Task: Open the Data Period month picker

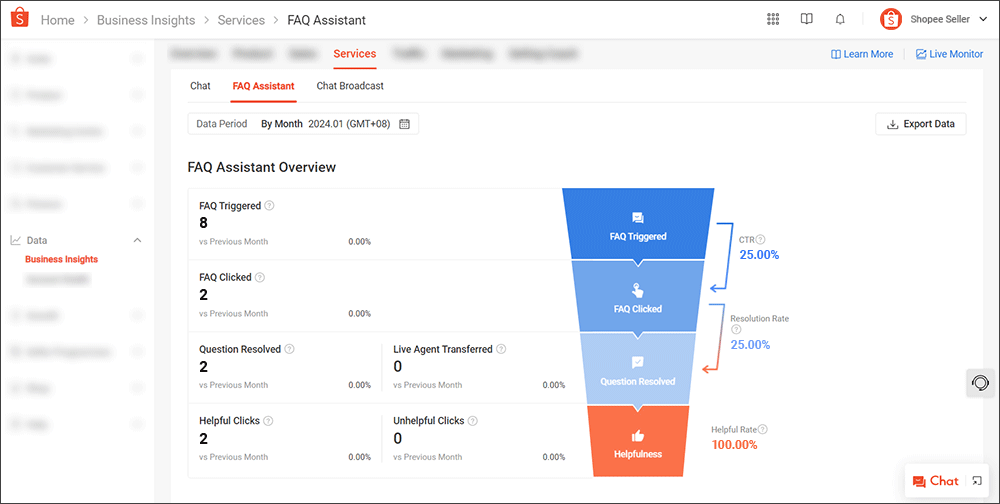Action: click(303, 124)
